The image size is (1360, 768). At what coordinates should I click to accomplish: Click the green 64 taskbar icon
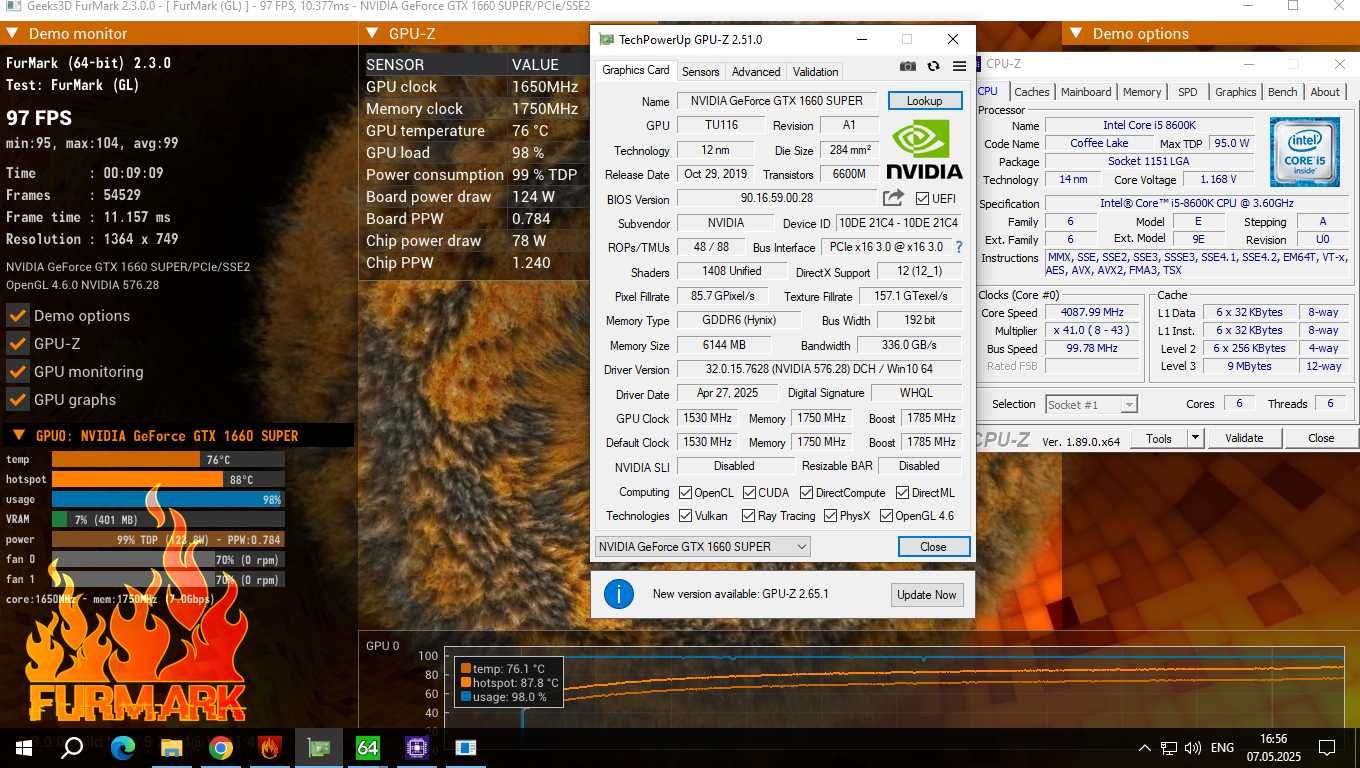(368, 748)
